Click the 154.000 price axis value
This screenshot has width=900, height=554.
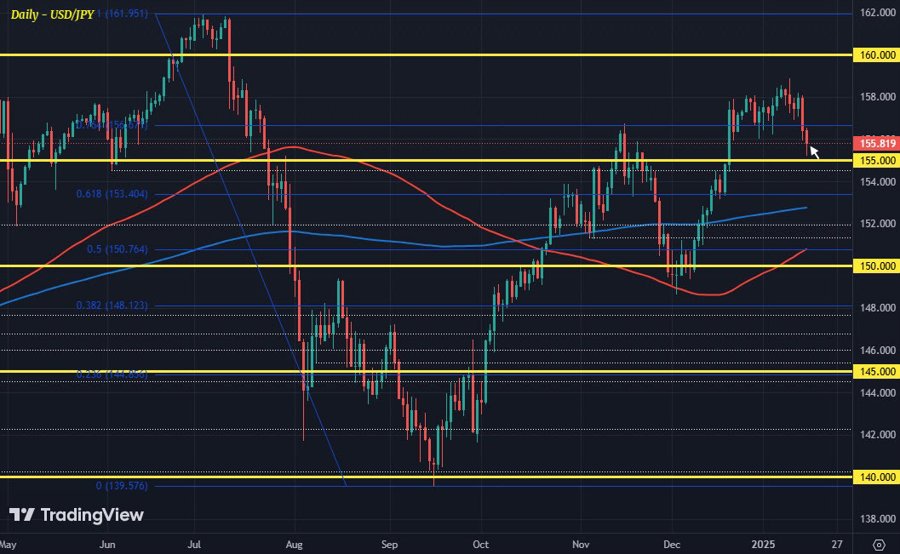(x=878, y=182)
